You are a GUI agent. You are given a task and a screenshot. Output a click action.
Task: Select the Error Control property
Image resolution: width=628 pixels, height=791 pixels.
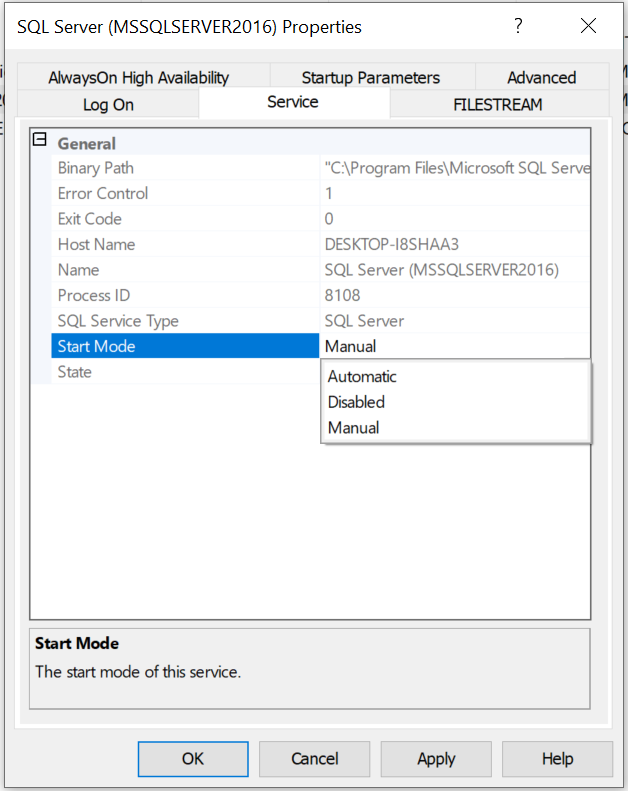[x=185, y=193]
